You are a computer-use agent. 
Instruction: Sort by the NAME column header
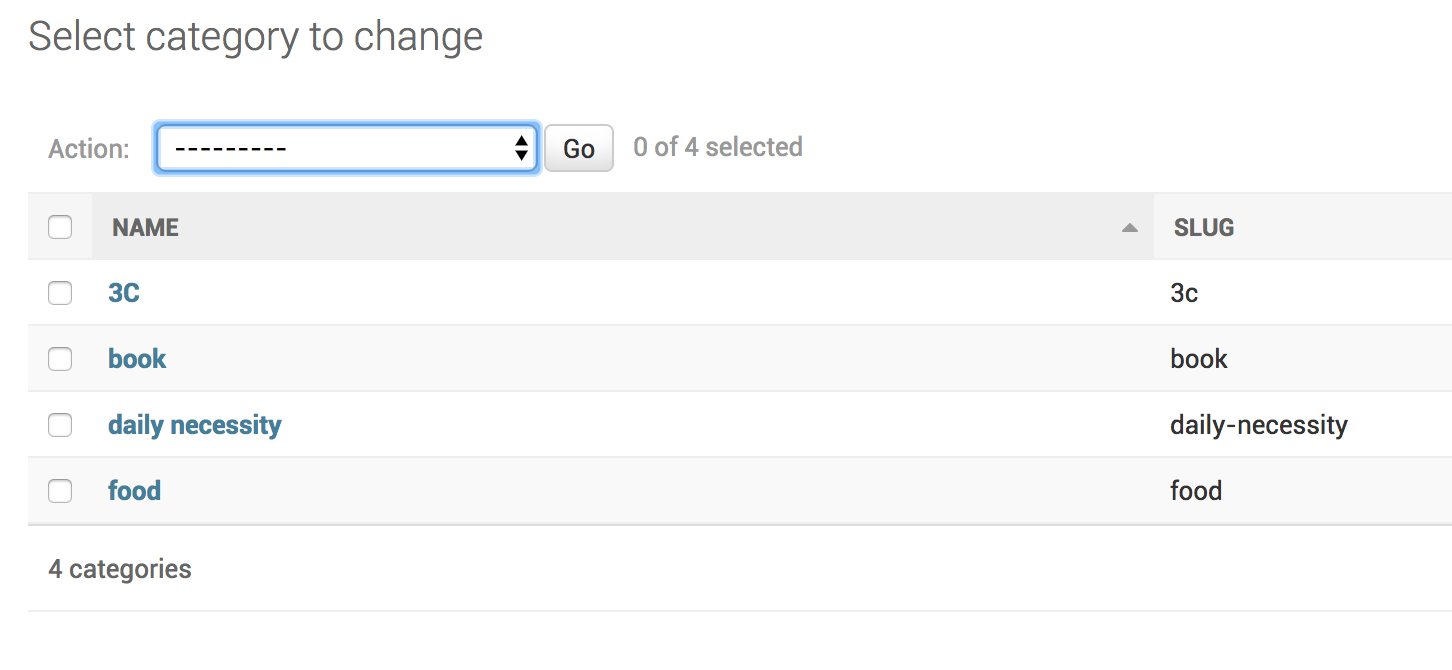coord(146,228)
